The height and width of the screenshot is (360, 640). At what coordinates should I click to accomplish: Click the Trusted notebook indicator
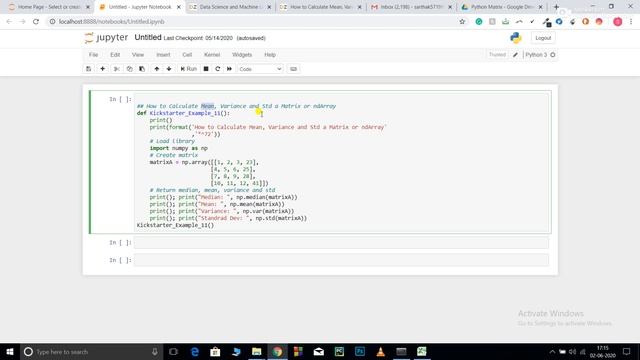pos(497,55)
